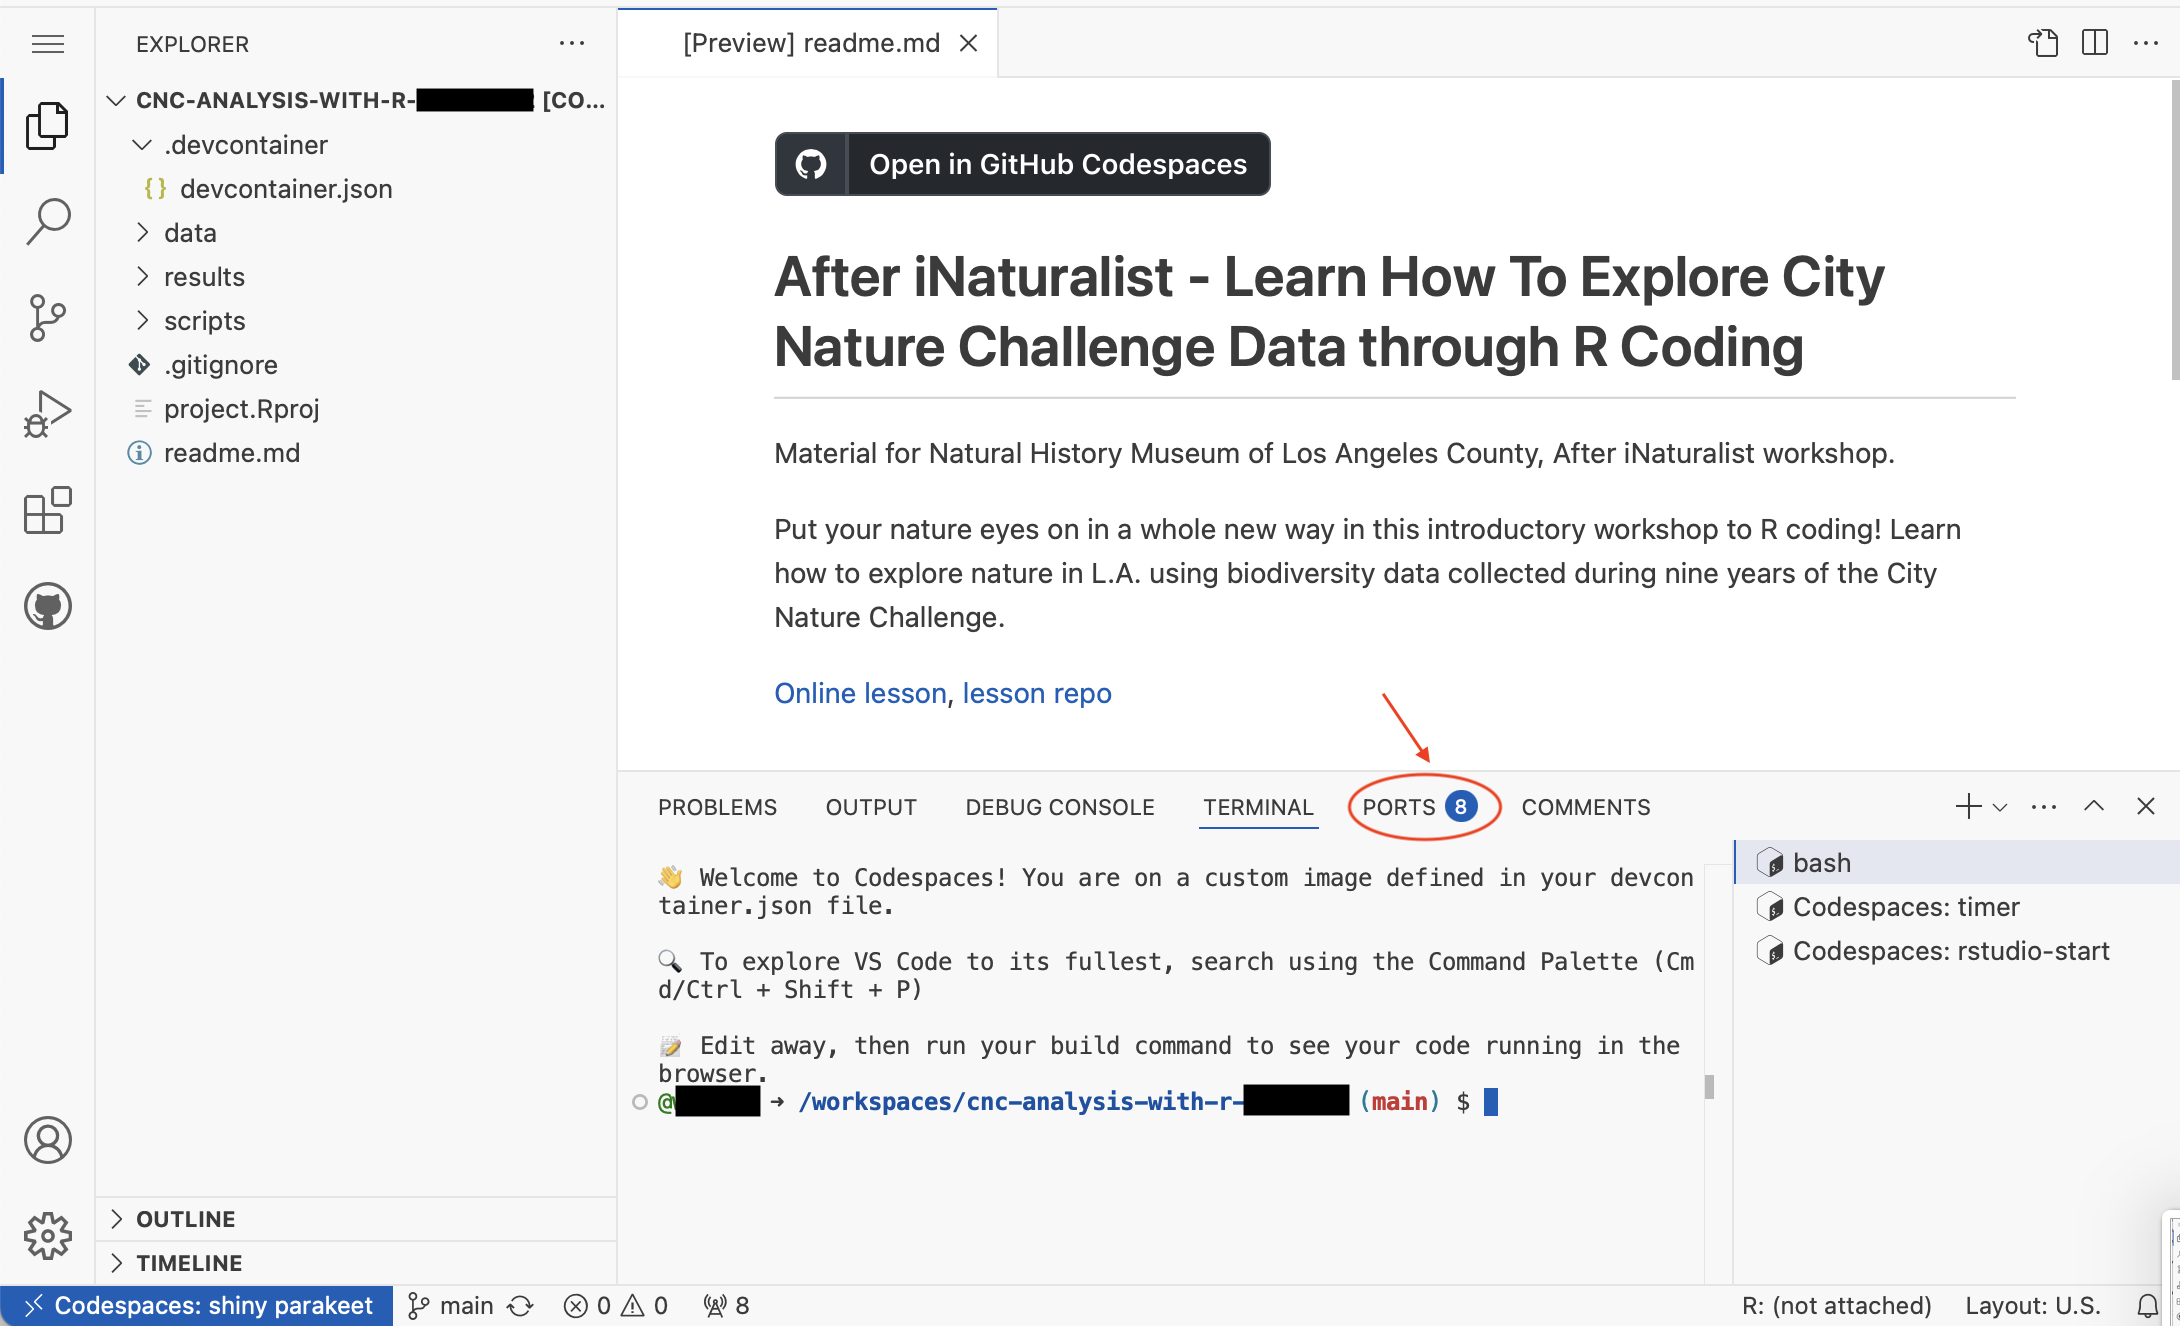Click the split editor right icon

[2094, 43]
